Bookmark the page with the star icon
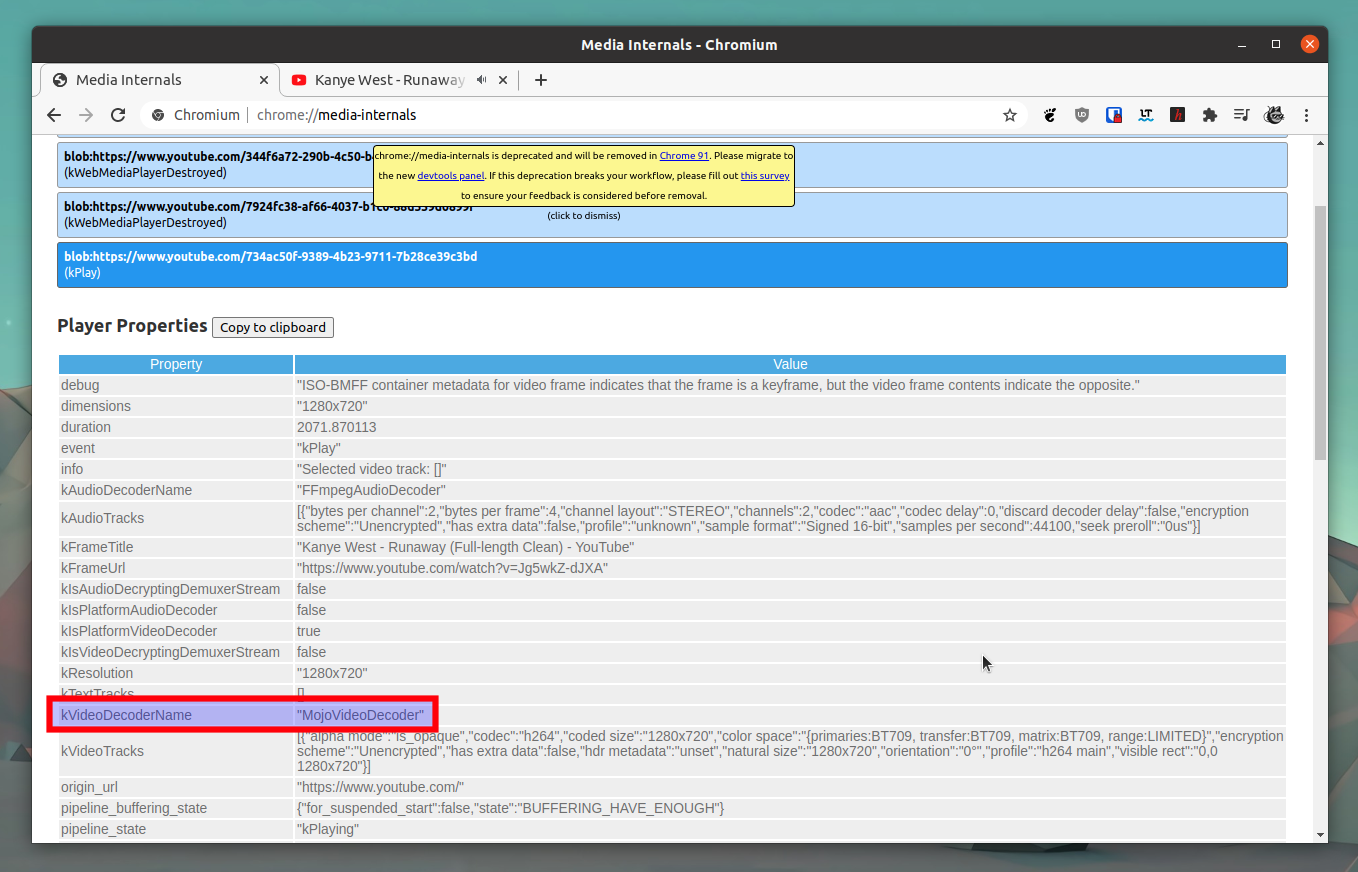This screenshot has height=872, width=1358. (1009, 114)
